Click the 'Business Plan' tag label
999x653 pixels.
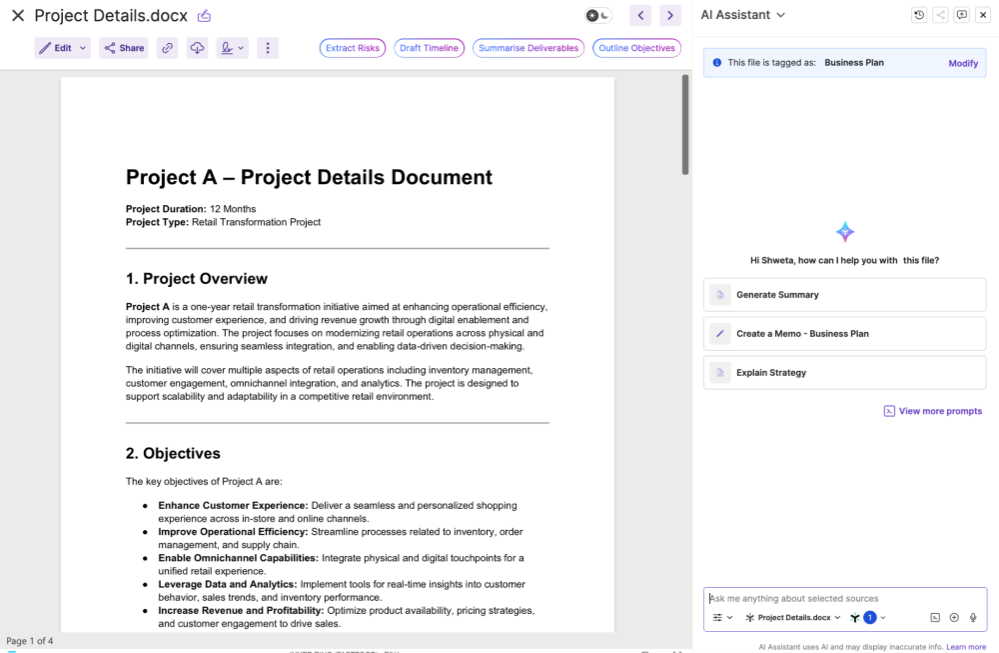(854, 62)
